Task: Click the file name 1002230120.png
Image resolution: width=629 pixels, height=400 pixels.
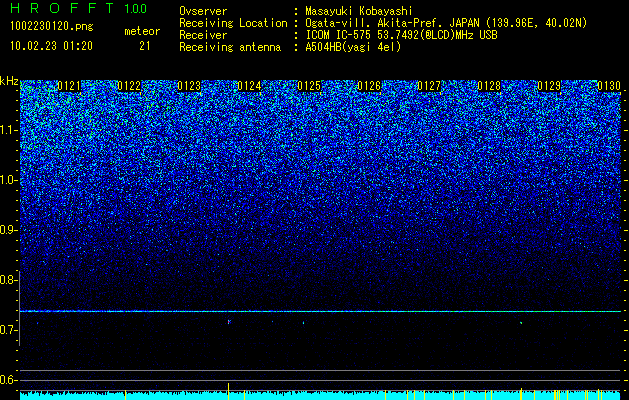Action: pyautogui.click(x=52, y=27)
